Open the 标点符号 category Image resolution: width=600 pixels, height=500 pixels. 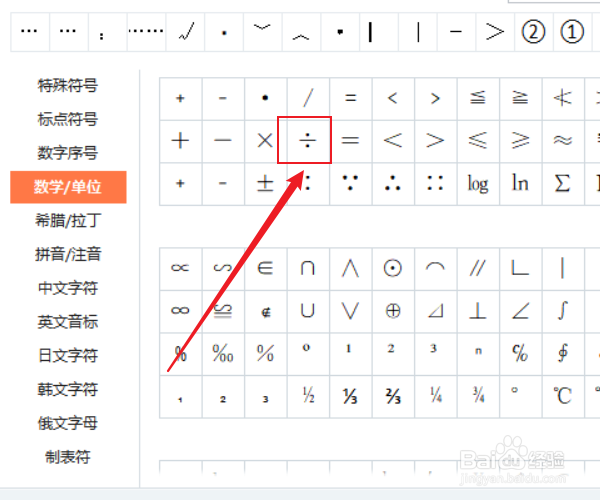pyautogui.click(x=68, y=119)
